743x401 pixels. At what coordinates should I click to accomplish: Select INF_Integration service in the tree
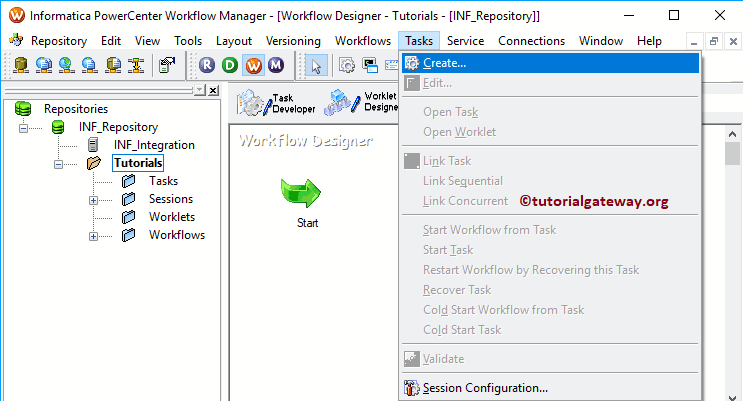click(x=154, y=145)
